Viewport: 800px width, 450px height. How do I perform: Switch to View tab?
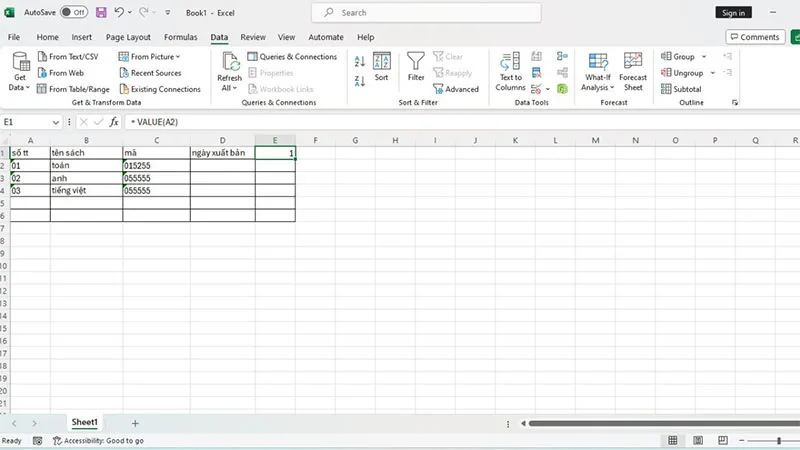[x=286, y=37]
